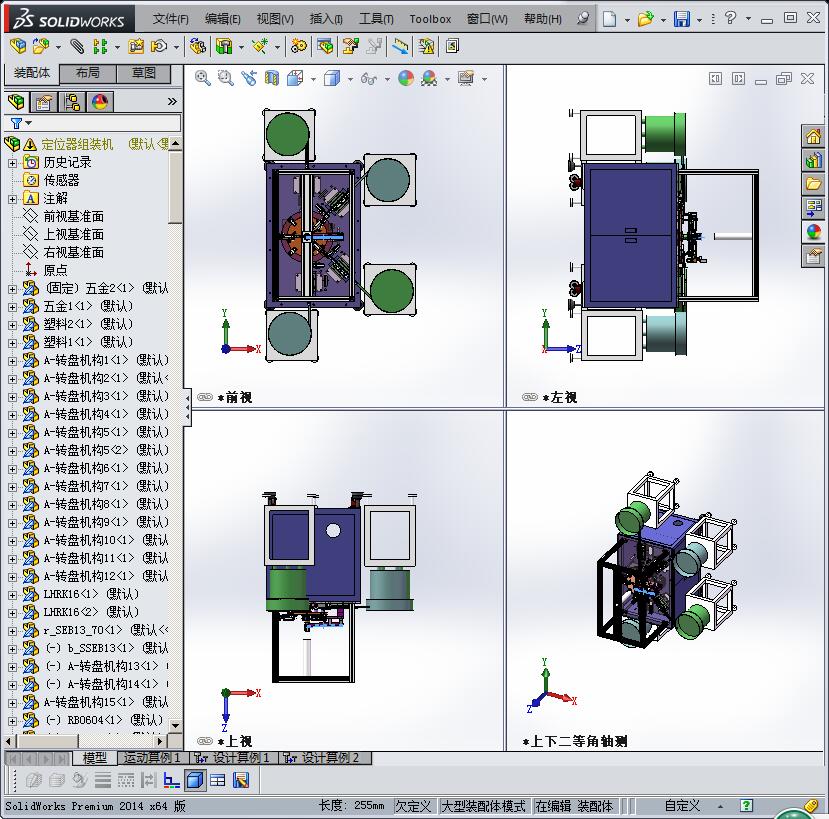The image size is (829, 819).
Task: Open the 文件(F) menu
Action: tap(171, 19)
